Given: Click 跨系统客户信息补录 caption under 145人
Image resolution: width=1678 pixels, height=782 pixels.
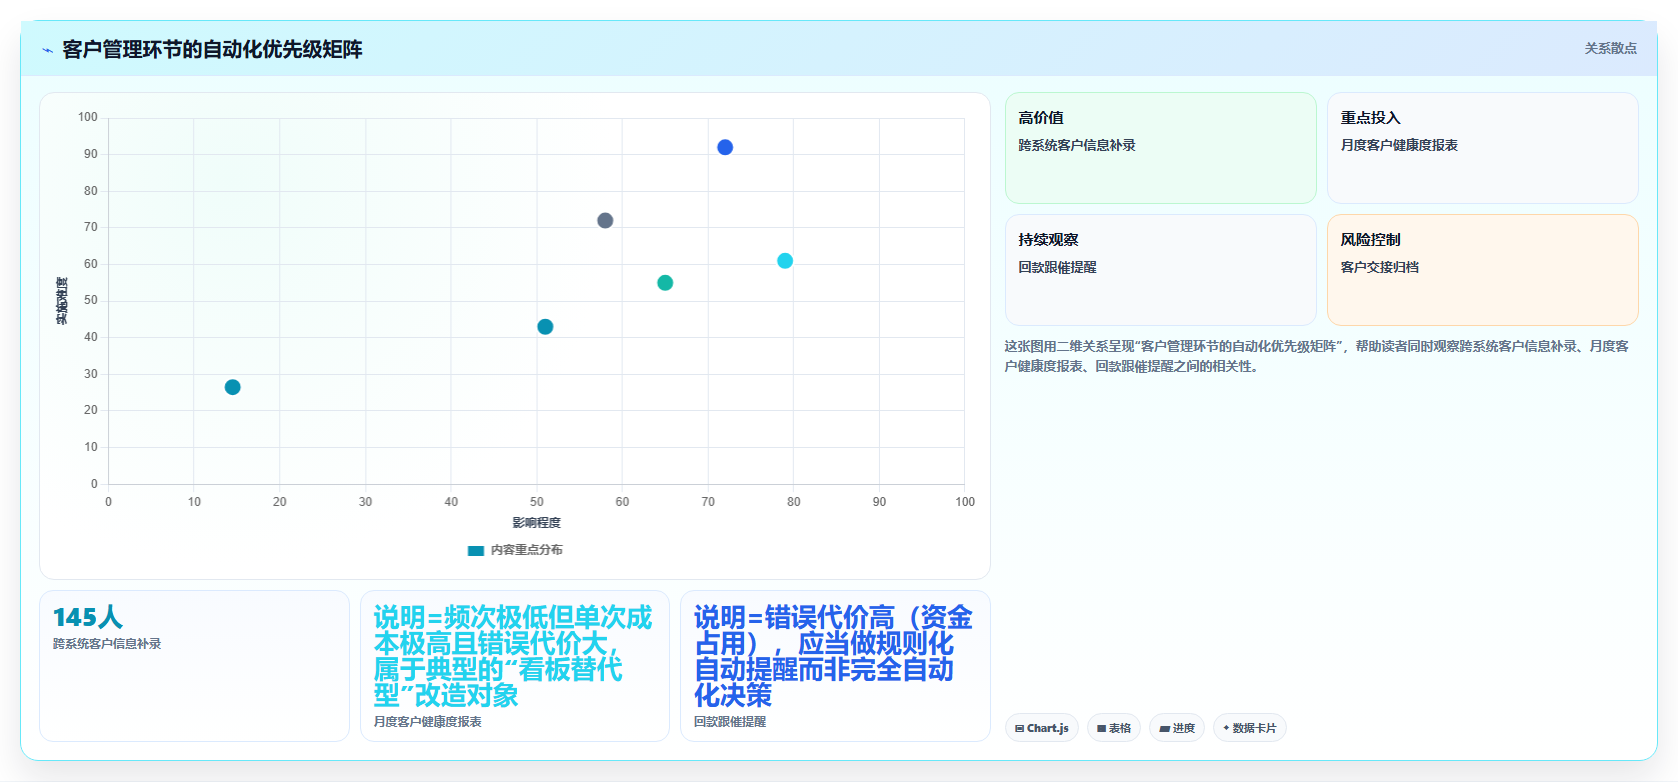Looking at the screenshot, I should tap(107, 644).
